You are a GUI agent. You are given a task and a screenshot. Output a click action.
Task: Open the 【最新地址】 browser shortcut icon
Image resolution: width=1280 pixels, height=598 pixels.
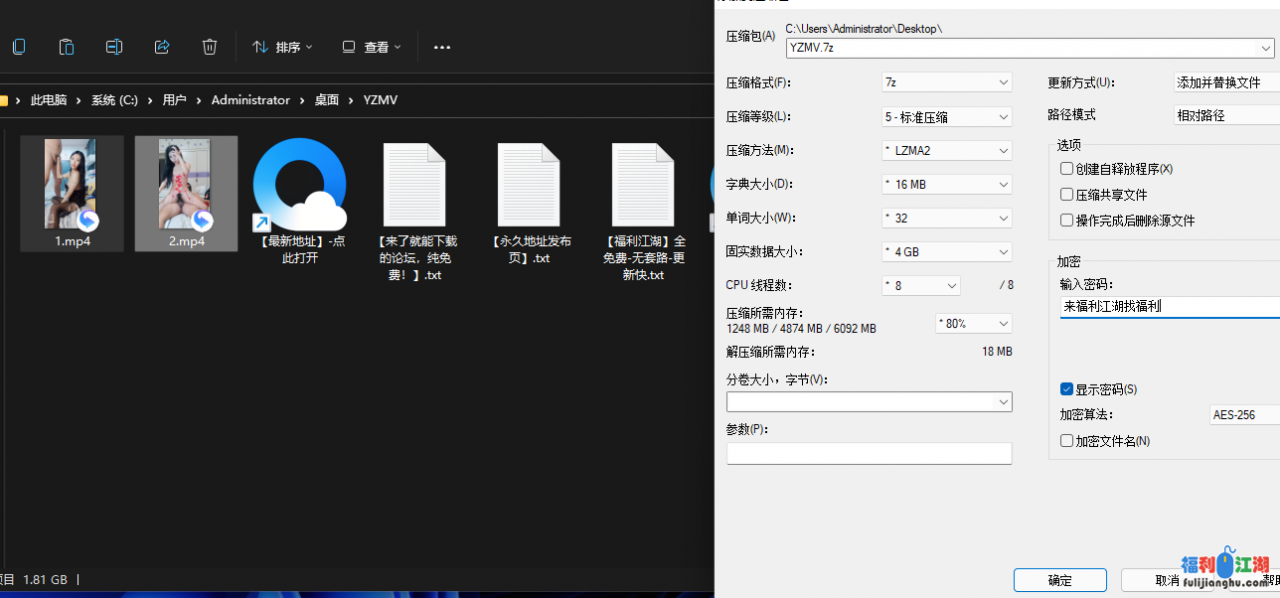pos(299,186)
